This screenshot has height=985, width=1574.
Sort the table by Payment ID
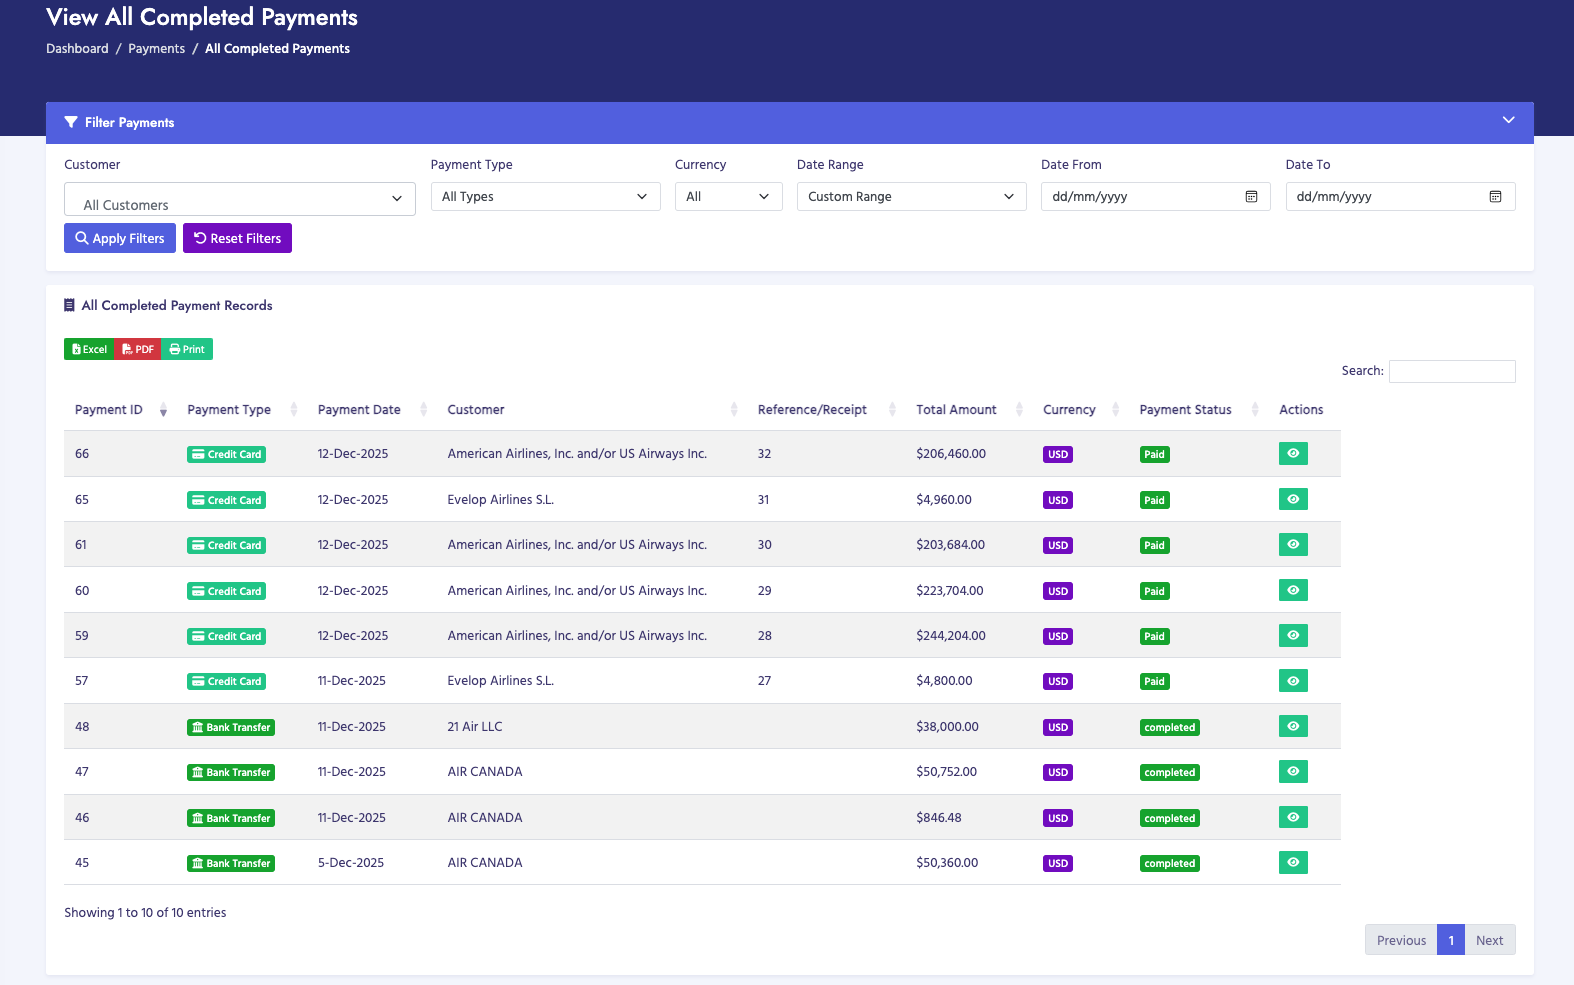[109, 410]
